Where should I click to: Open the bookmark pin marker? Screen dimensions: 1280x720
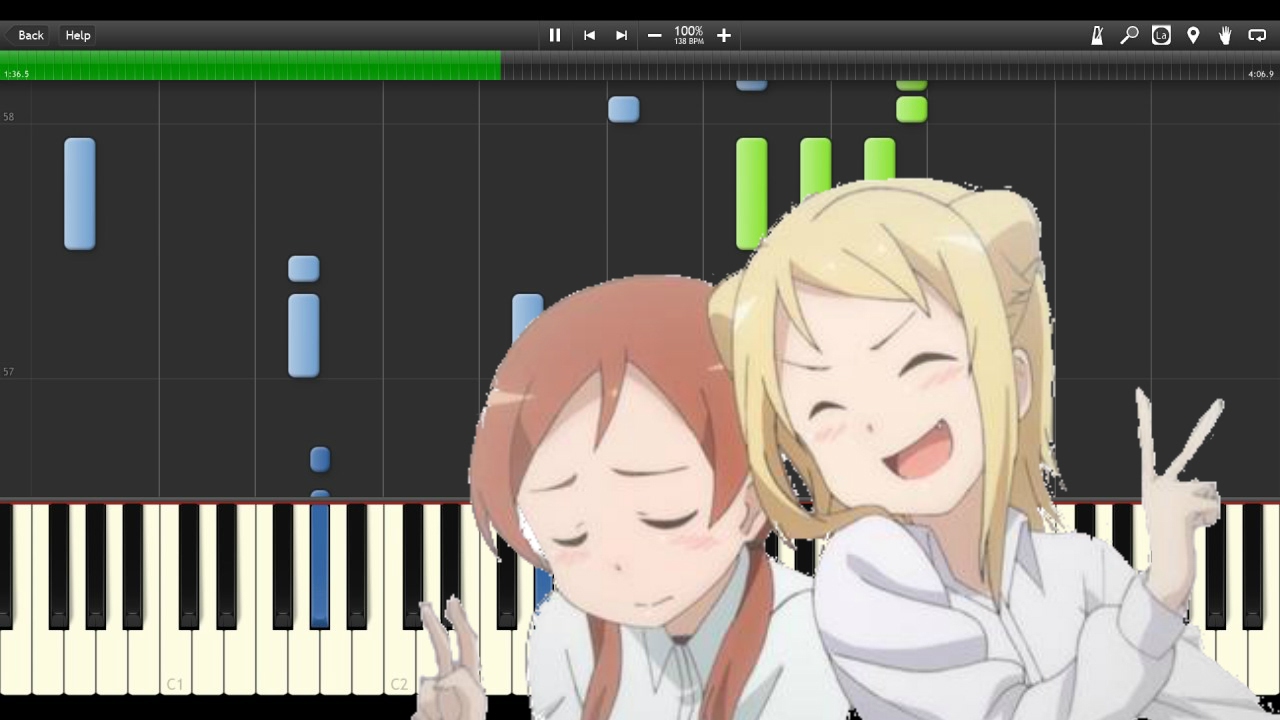click(x=1193, y=35)
